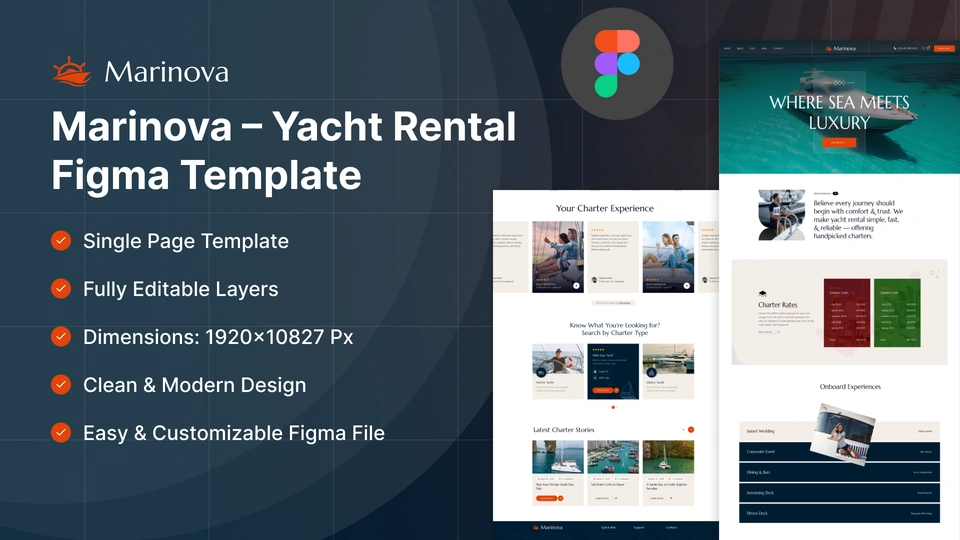Image resolution: width=960 pixels, height=540 pixels.
Task: Click the 'Latest Charter Stories' heading
Action: (563, 430)
